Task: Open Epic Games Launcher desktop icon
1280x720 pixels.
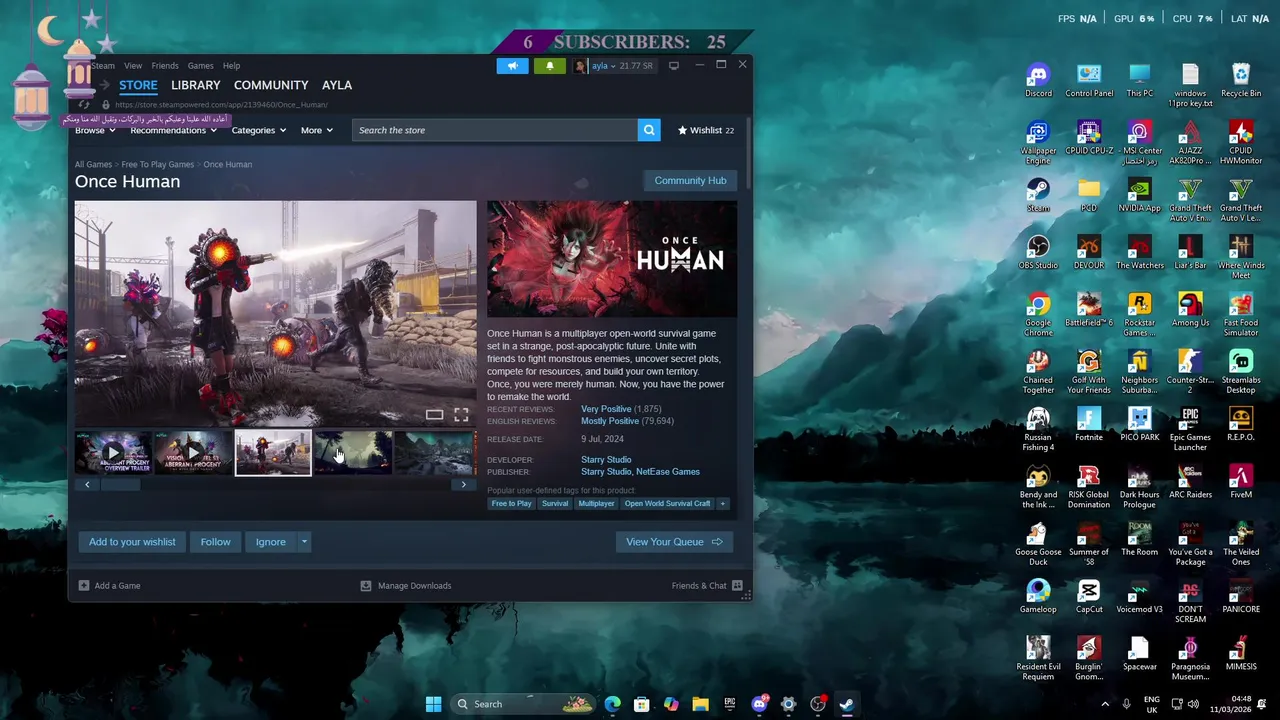Action: 1190,429
